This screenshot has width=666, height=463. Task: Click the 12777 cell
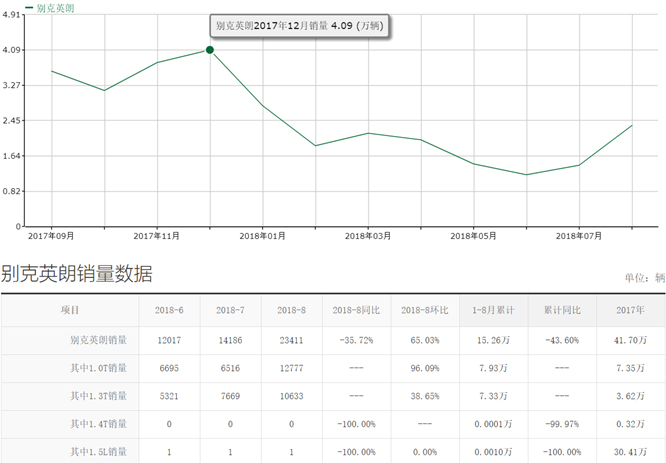click(291, 368)
